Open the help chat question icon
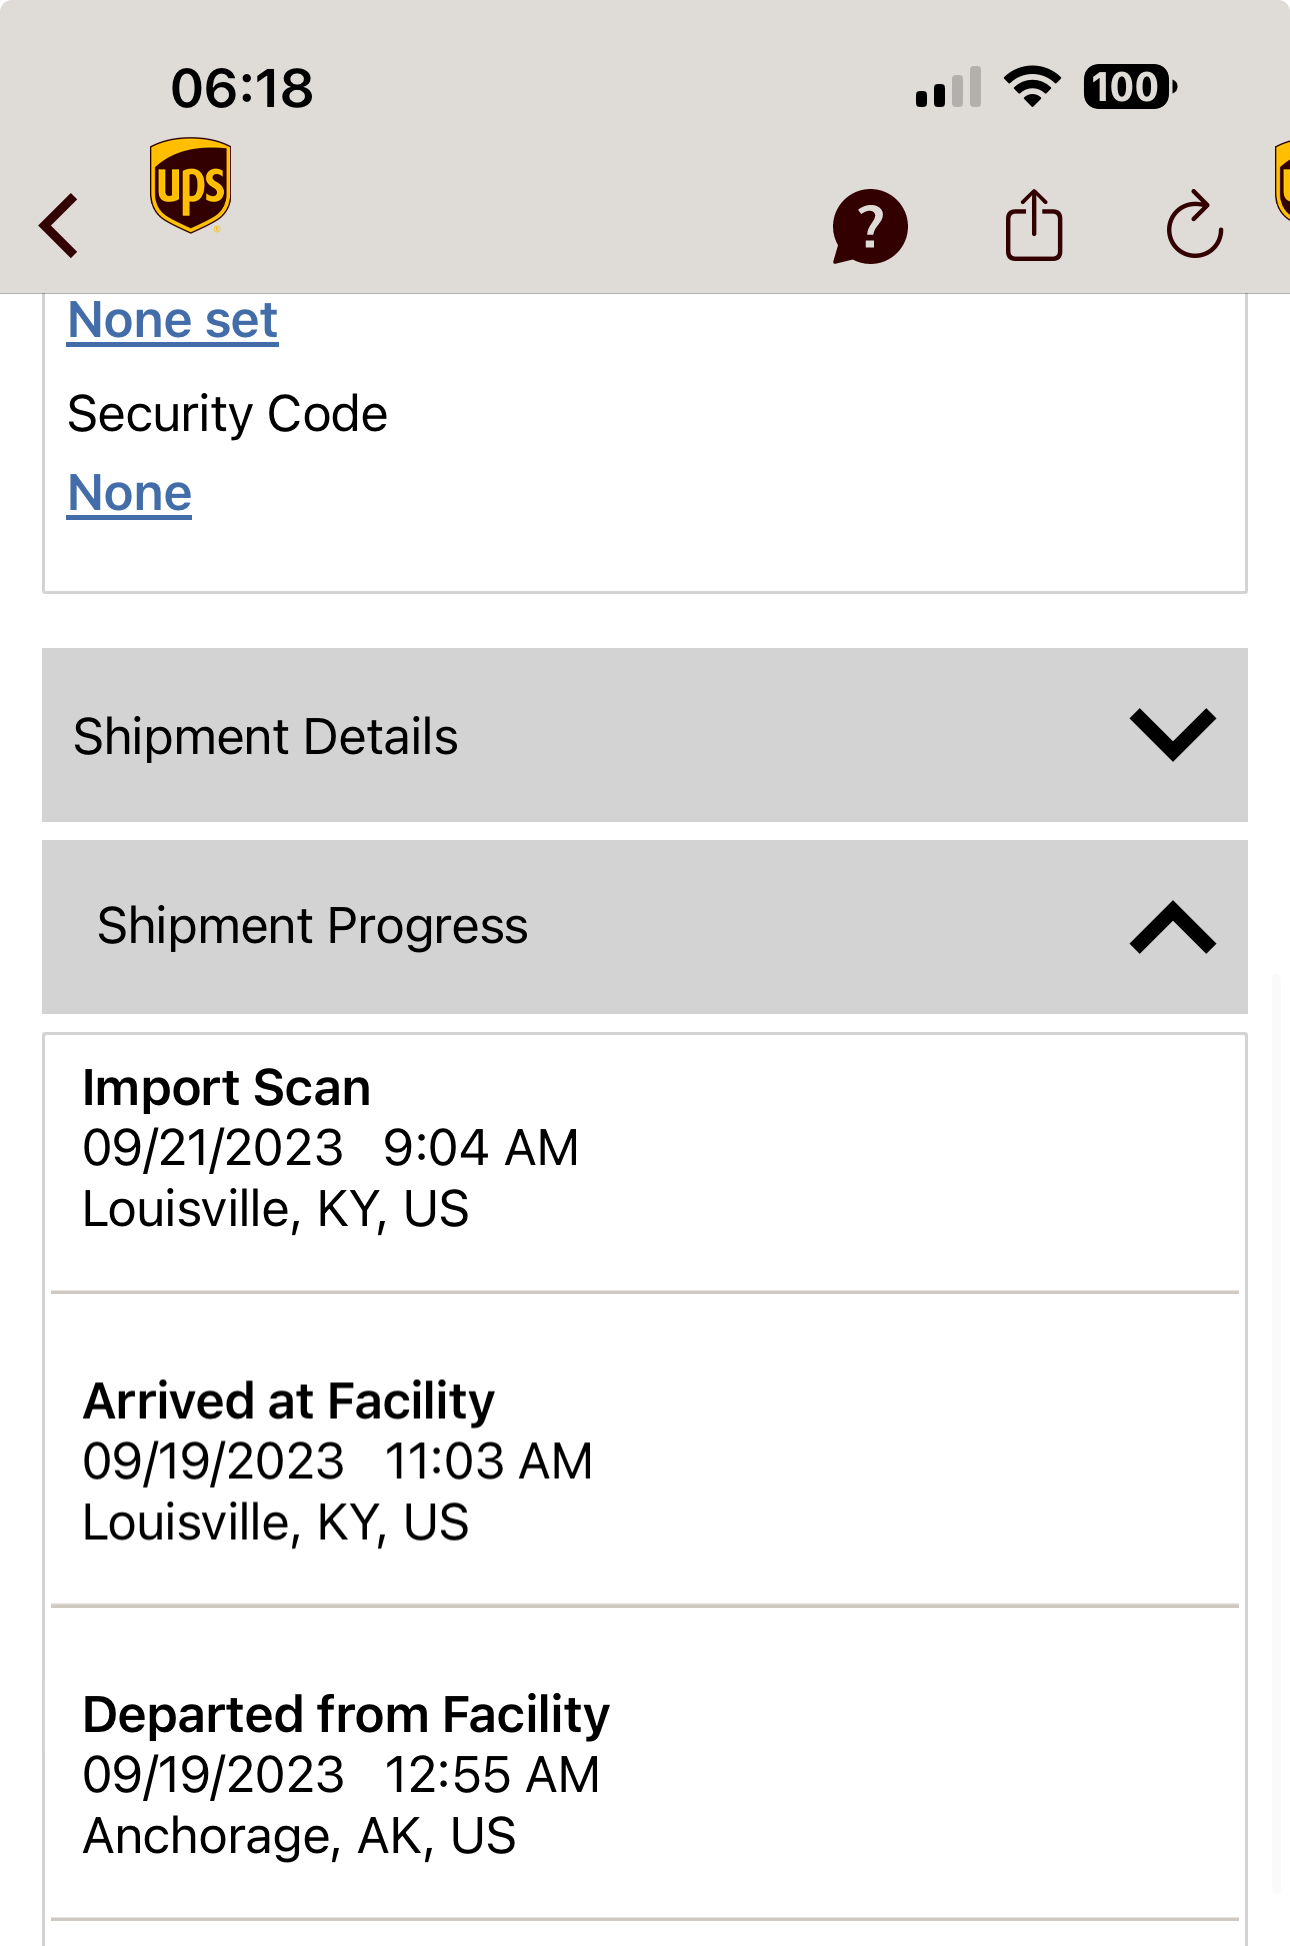This screenshot has height=1946, width=1290. coord(870,227)
